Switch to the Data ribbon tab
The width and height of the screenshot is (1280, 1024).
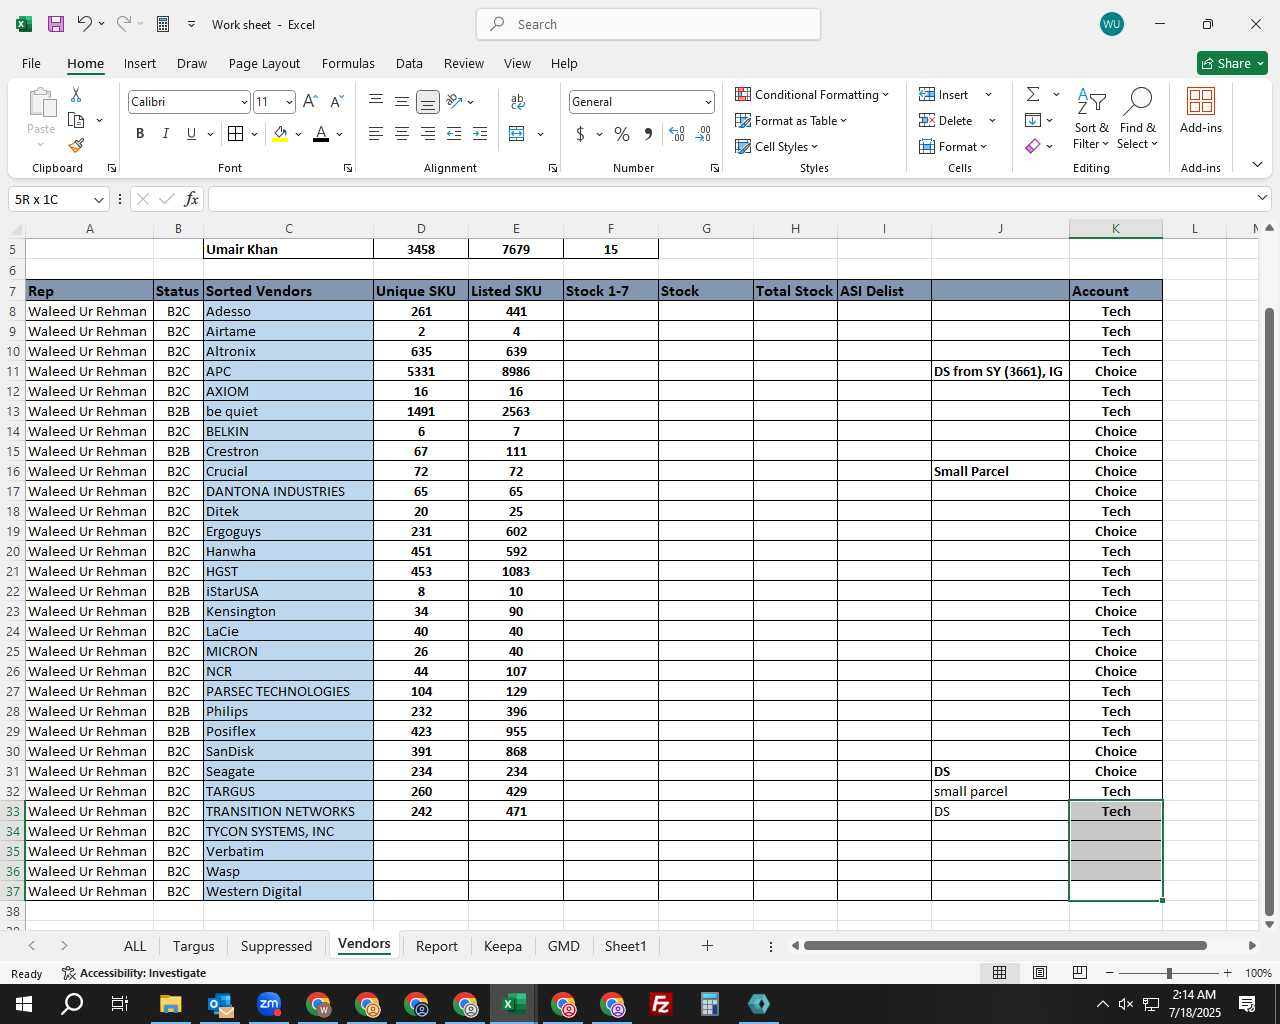coord(409,63)
